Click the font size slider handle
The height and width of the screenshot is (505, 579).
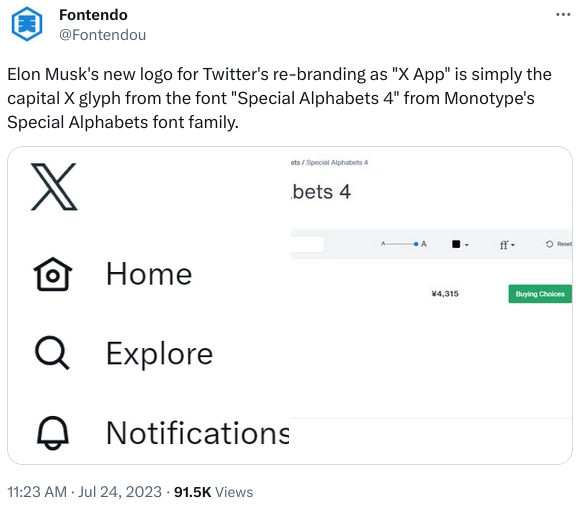click(x=416, y=244)
